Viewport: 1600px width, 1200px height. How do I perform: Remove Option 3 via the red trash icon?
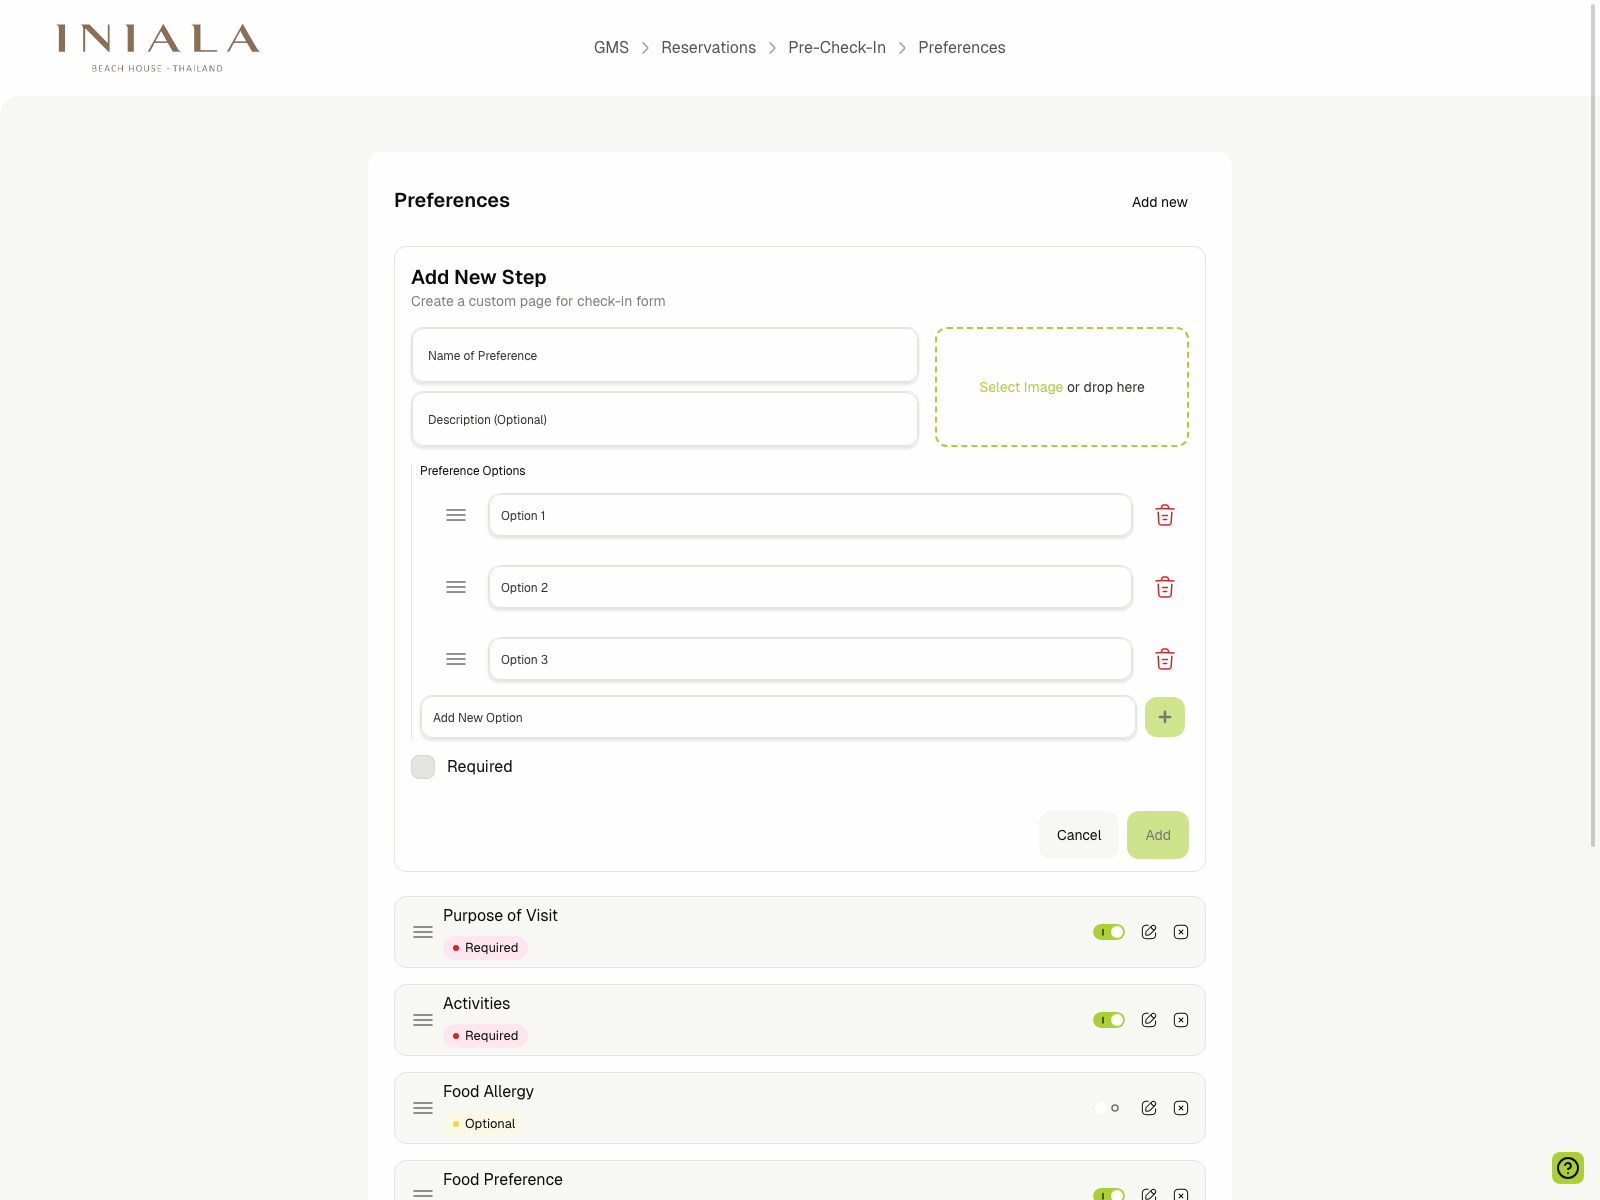click(1164, 659)
